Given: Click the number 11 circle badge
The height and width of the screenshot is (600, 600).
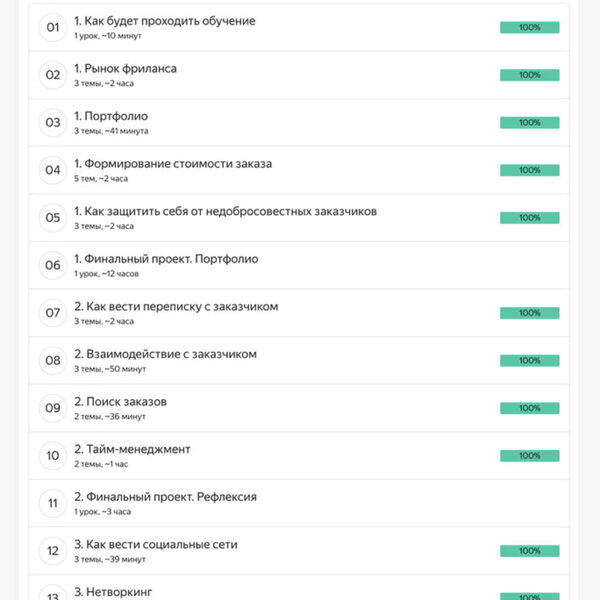Looking at the screenshot, I should coord(53,503).
